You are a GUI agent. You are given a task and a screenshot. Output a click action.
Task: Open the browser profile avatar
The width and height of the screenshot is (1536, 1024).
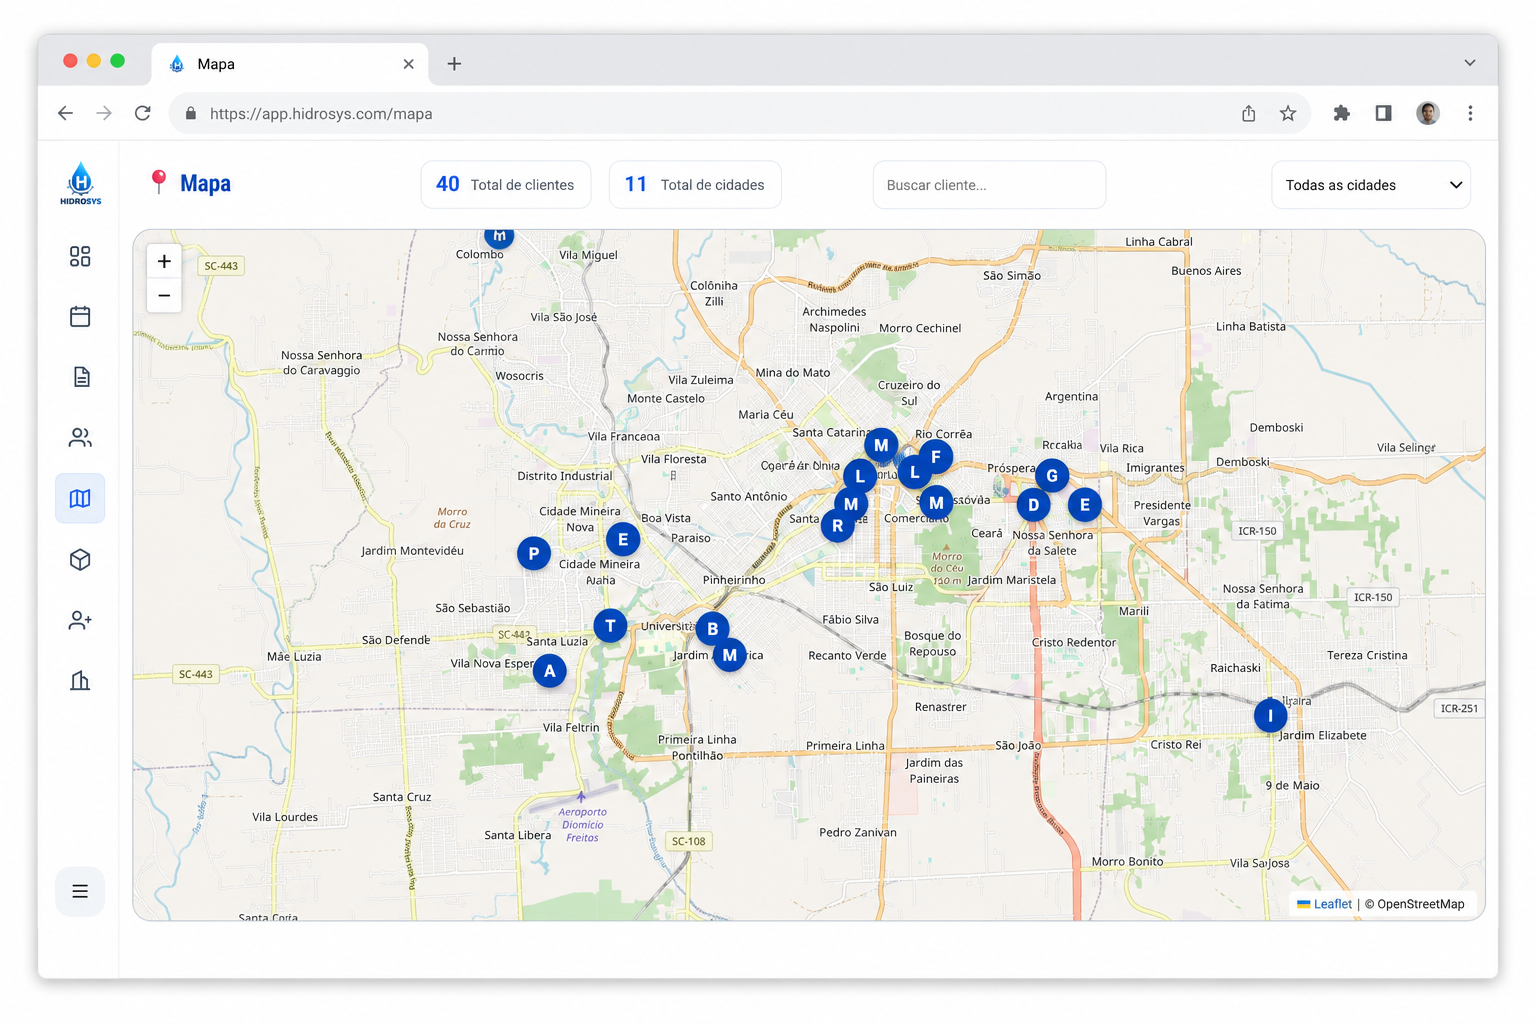tap(1428, 113)
